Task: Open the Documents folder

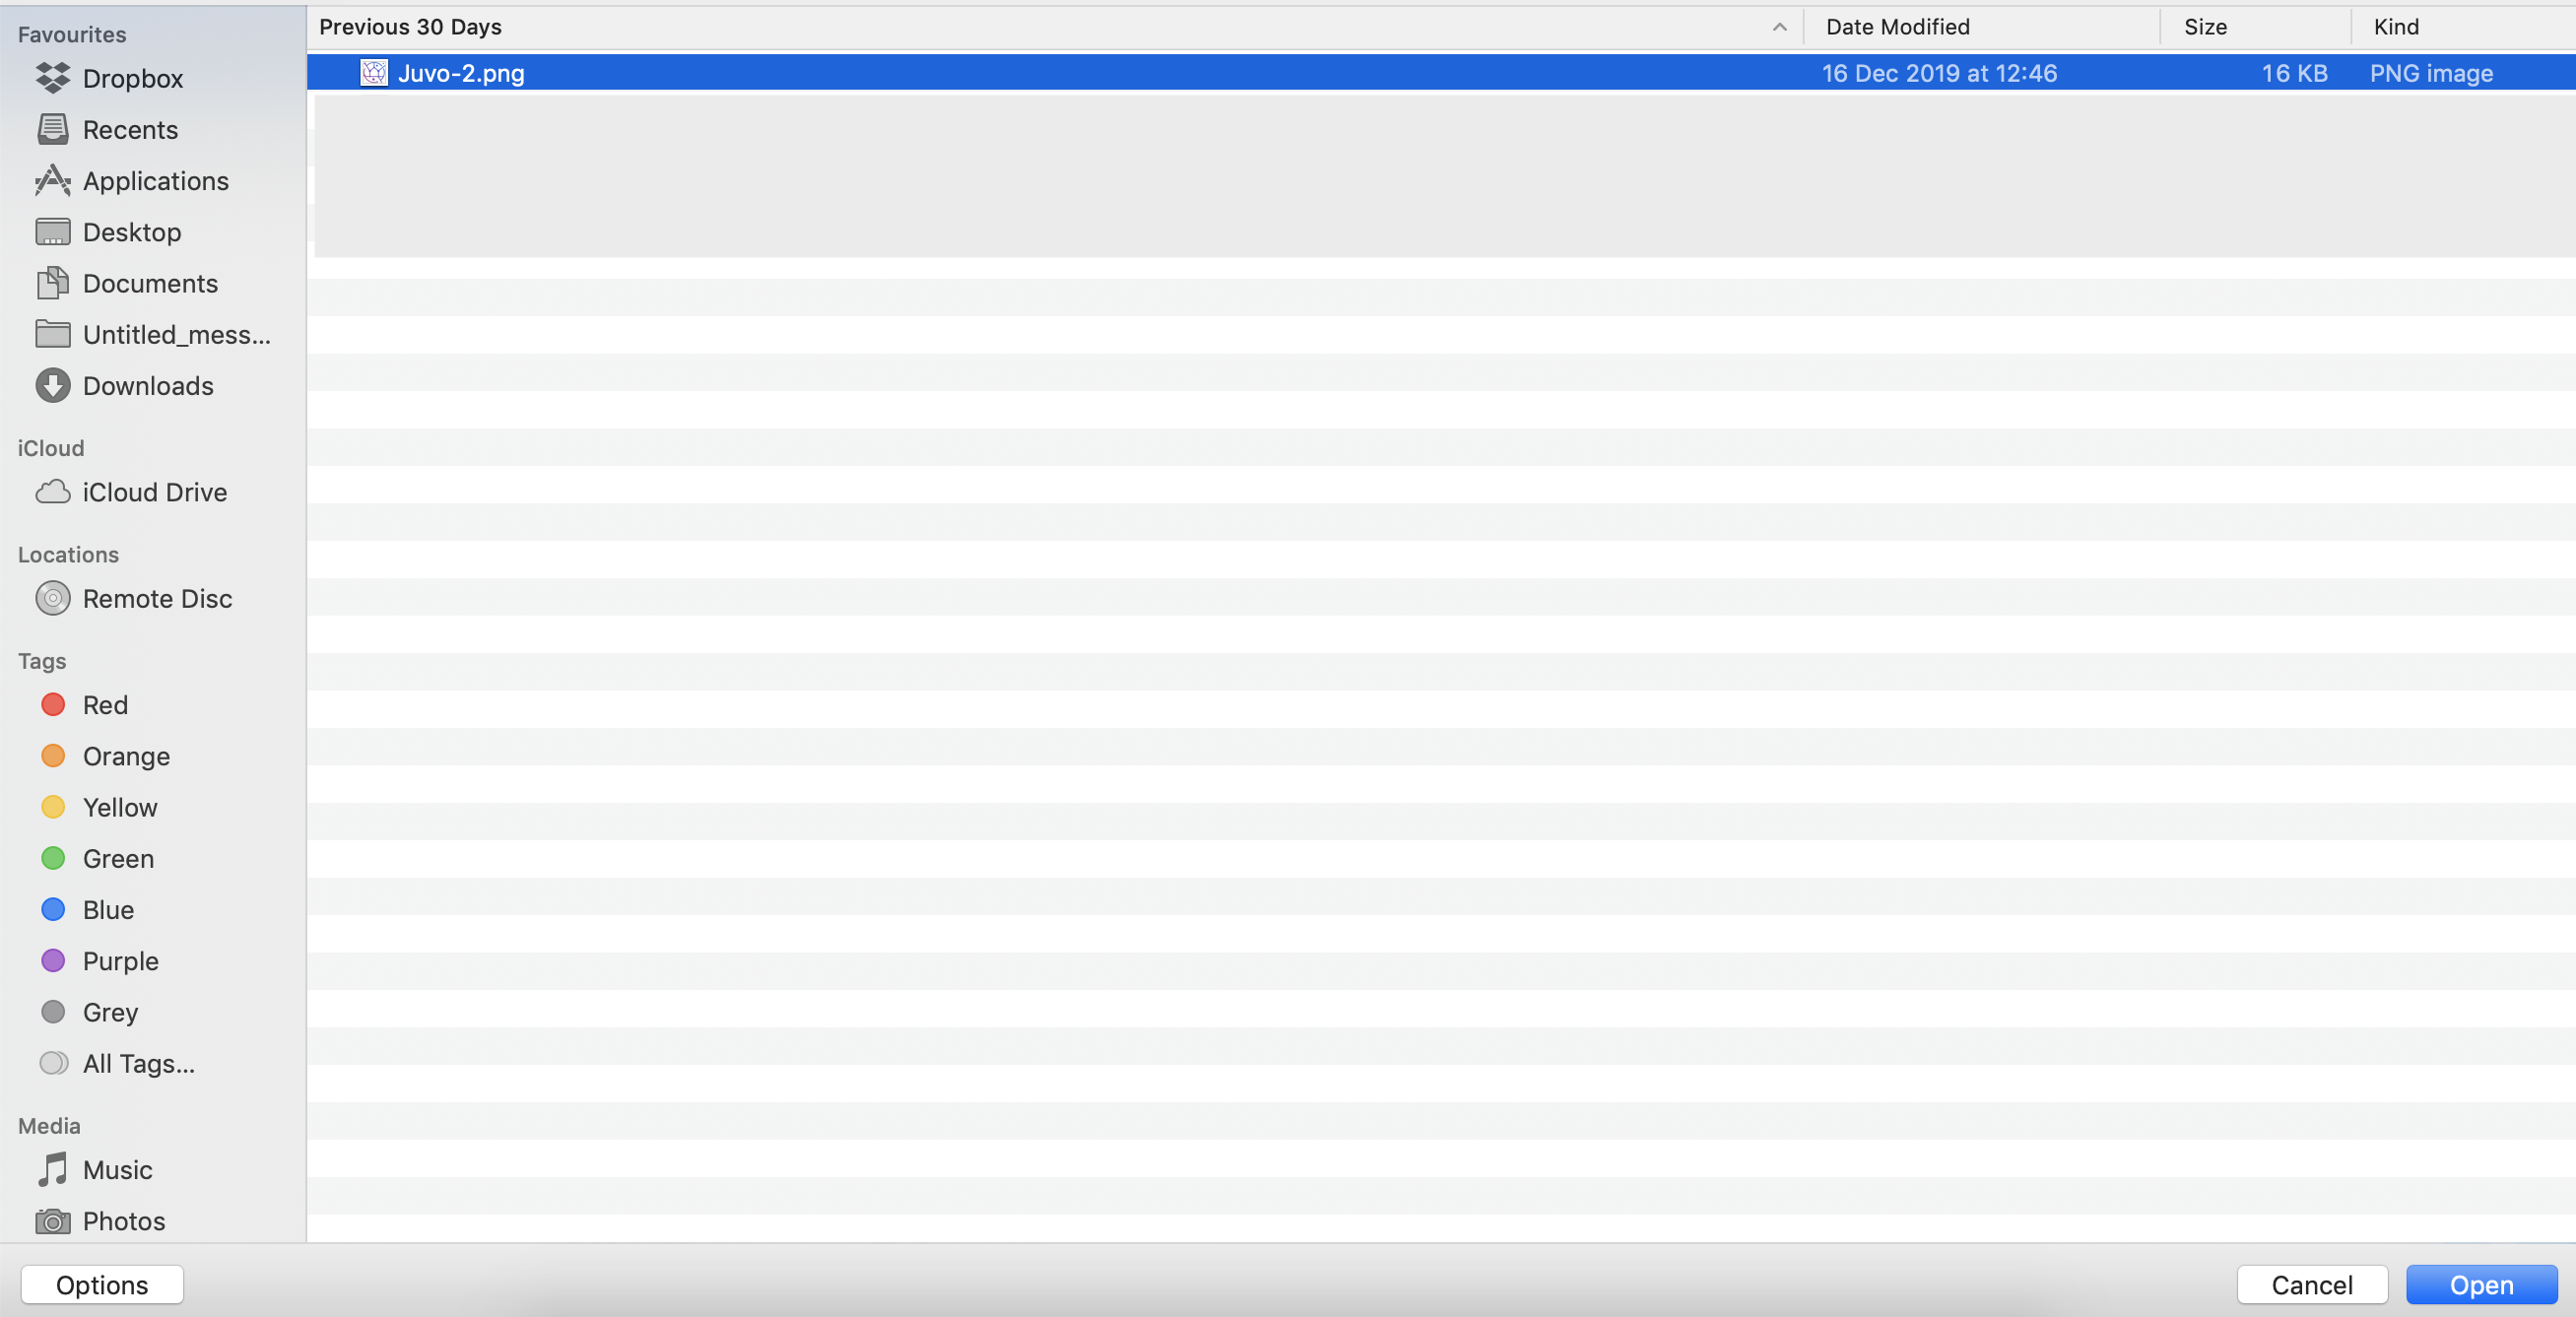Action: click(151, 283)
